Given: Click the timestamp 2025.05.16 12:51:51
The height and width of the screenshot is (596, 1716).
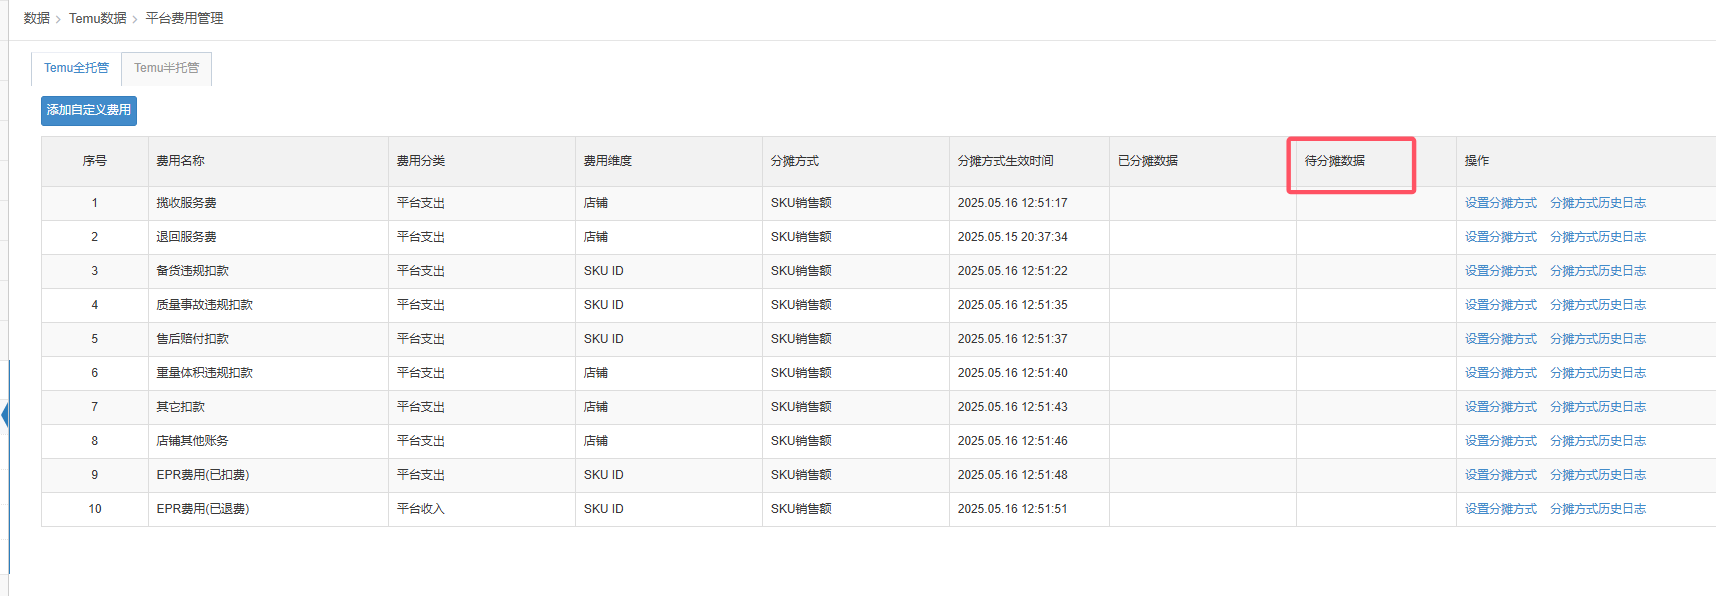Looking at the screenshot, I should click(x=1012, y=509).
